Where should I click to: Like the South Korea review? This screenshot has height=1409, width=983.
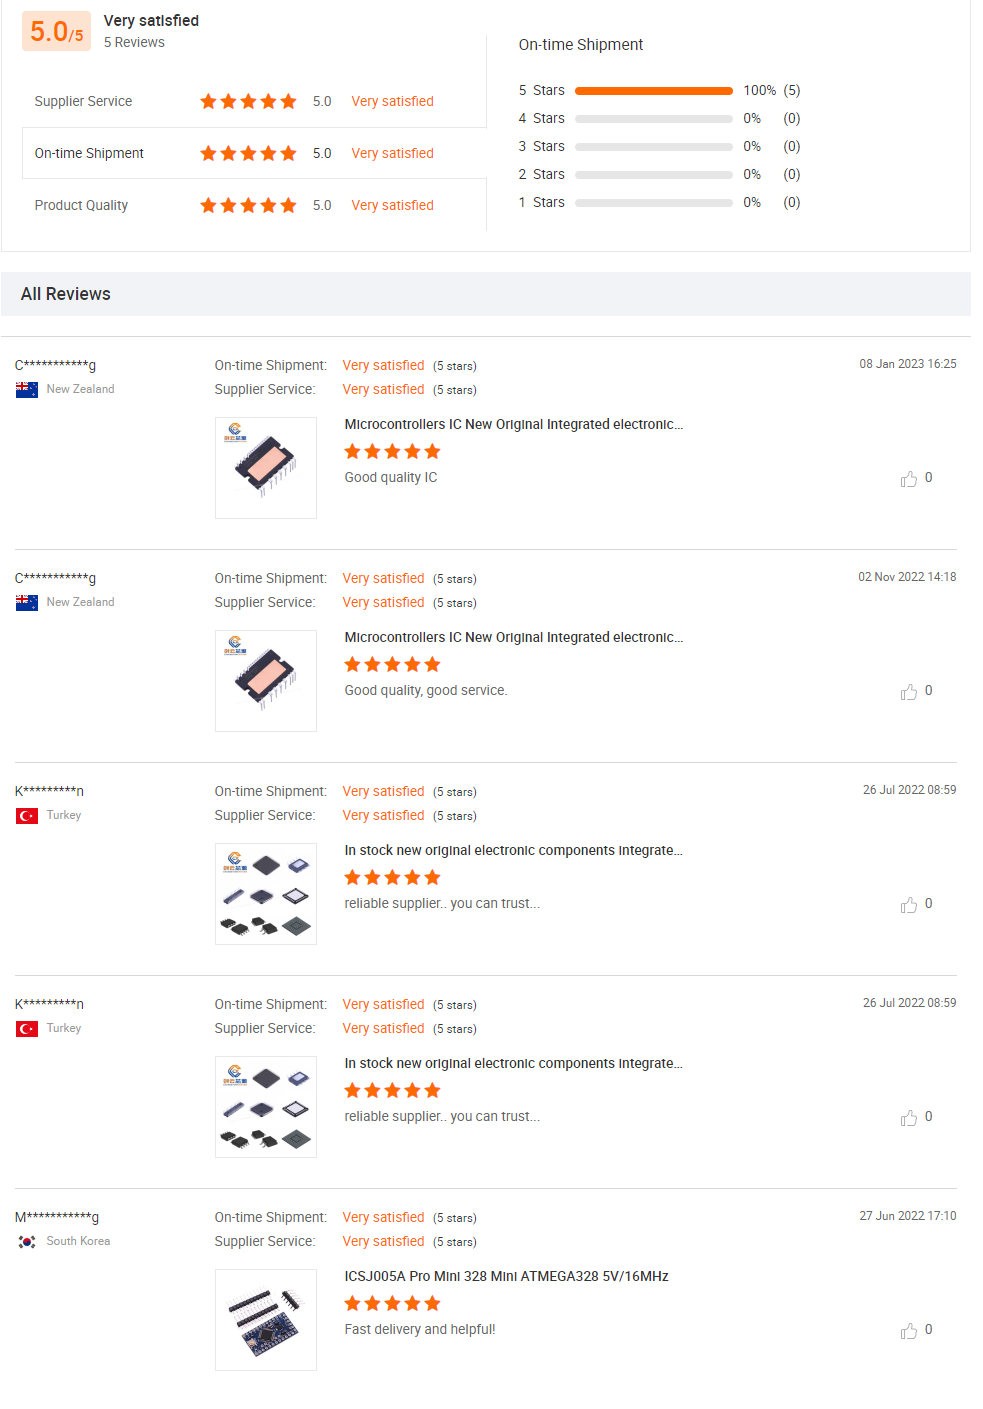pyautogui.click(x=909, y=1331)
